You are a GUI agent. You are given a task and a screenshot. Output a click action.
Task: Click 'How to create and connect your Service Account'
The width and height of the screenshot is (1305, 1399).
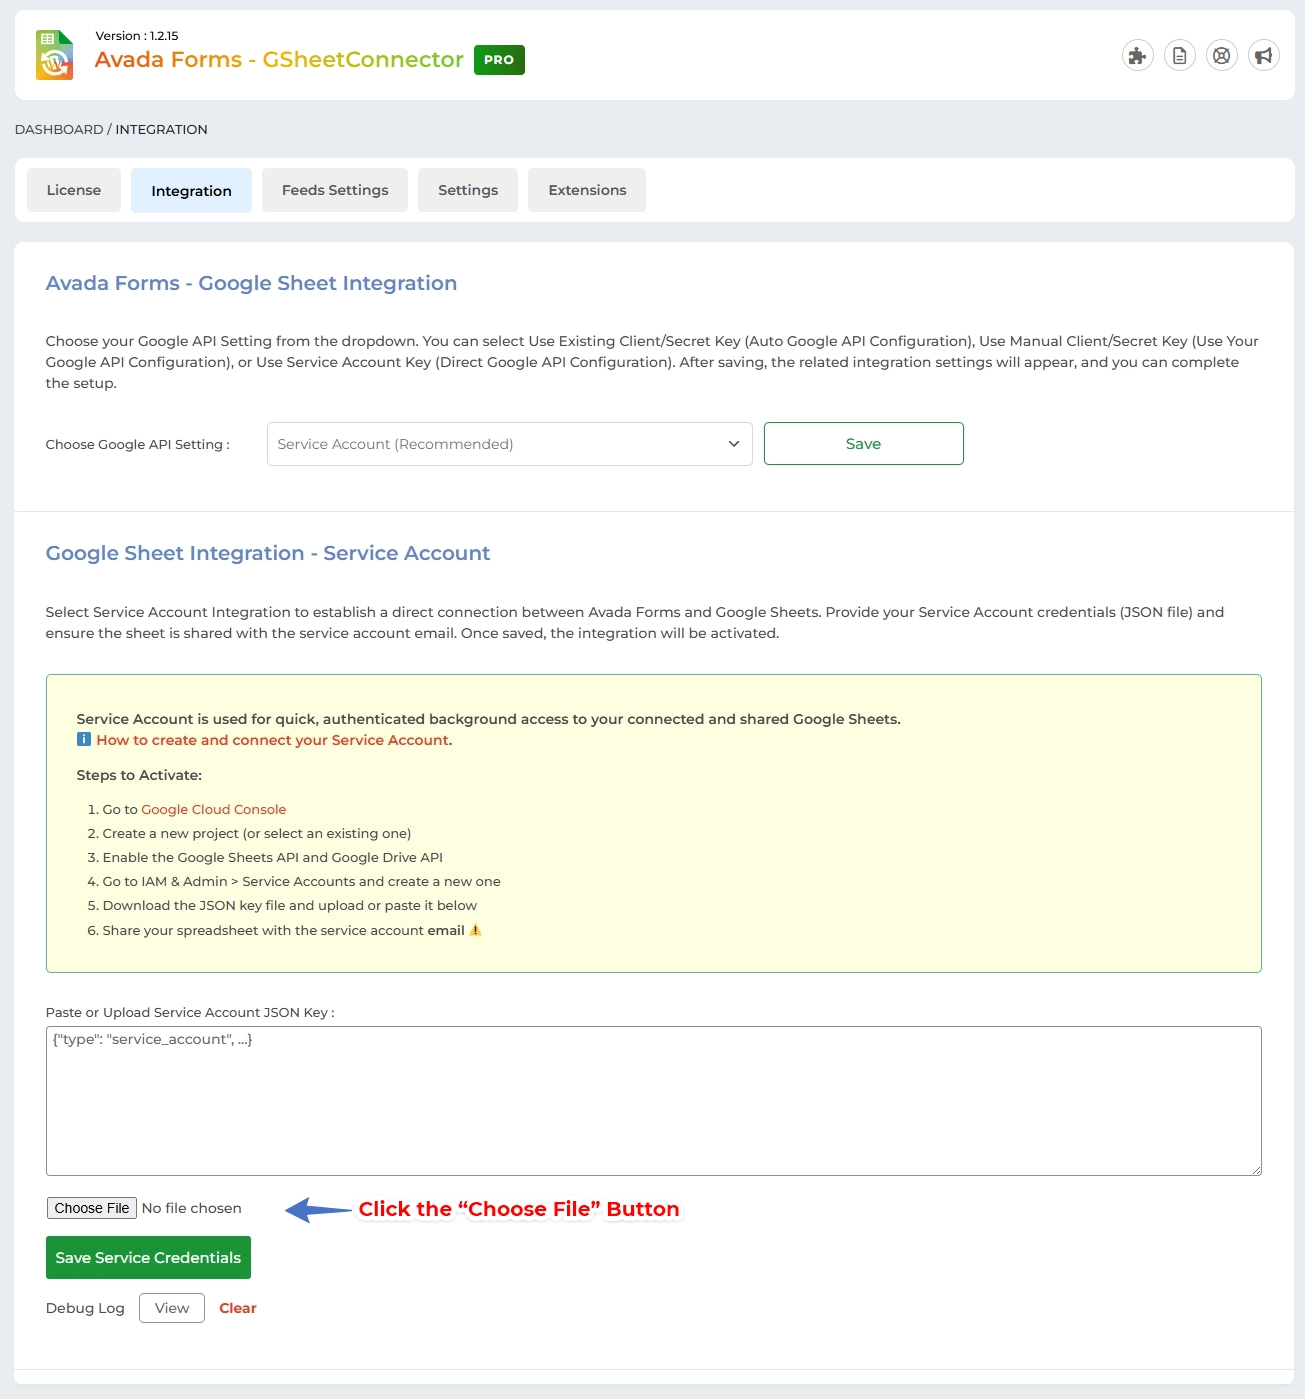click(x=272, y=740)
